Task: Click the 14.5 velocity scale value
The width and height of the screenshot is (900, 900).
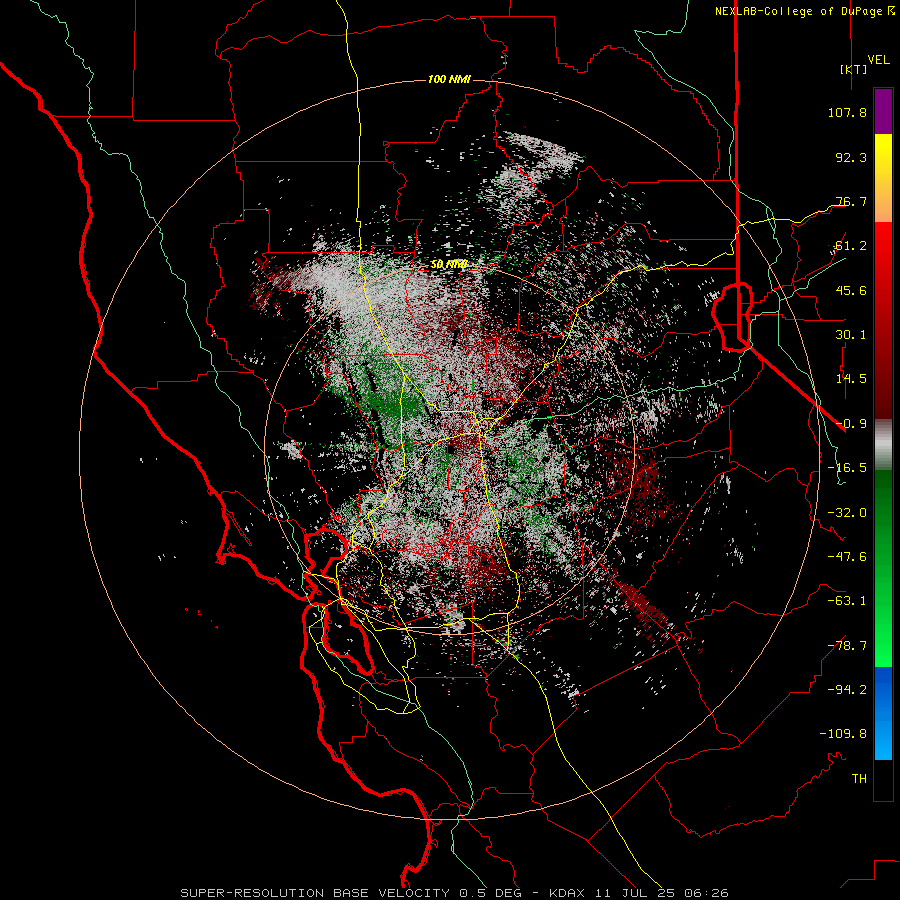Action: pyautogui.click(x=851, y=379)
